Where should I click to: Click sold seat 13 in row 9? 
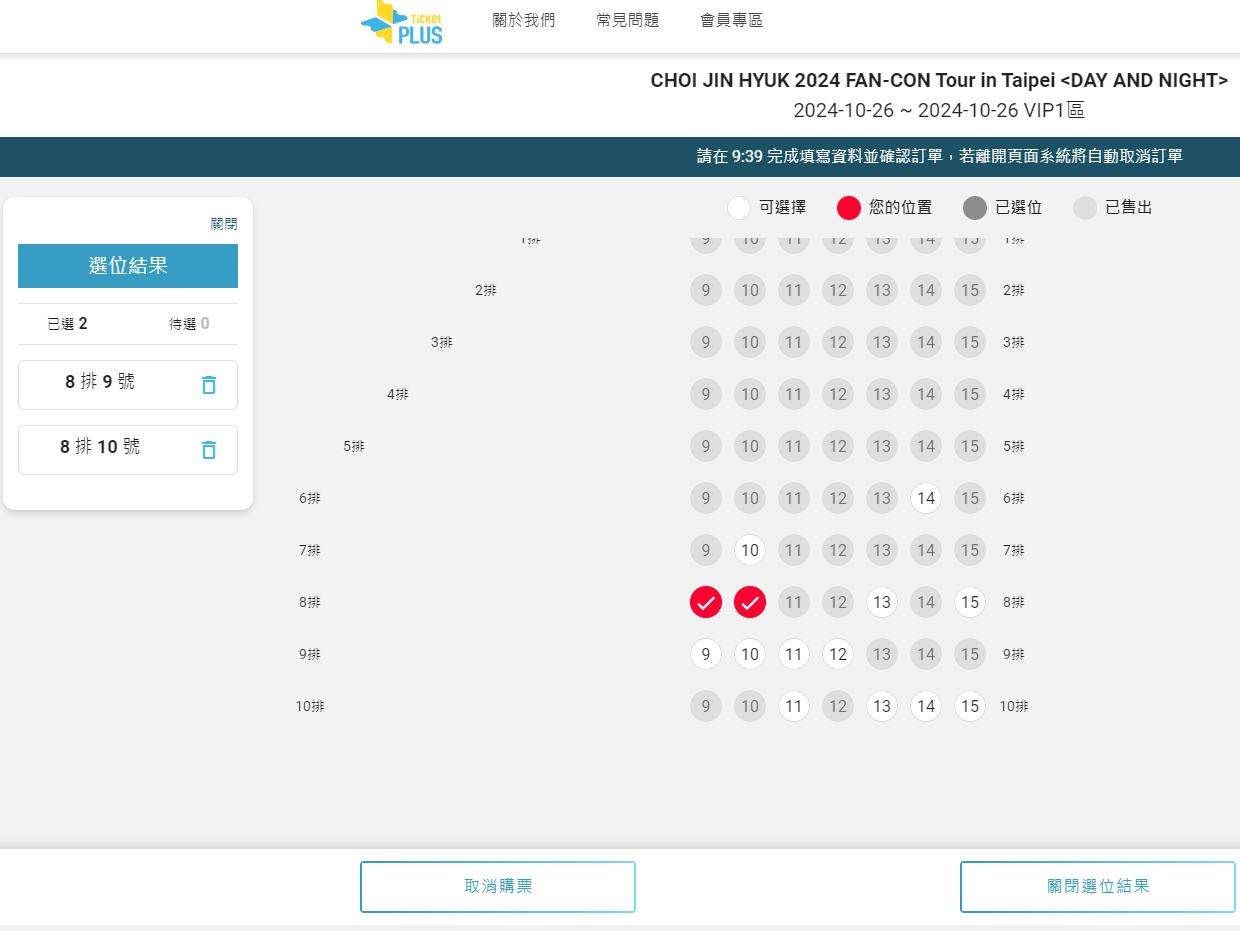click(x=882, y=654)
